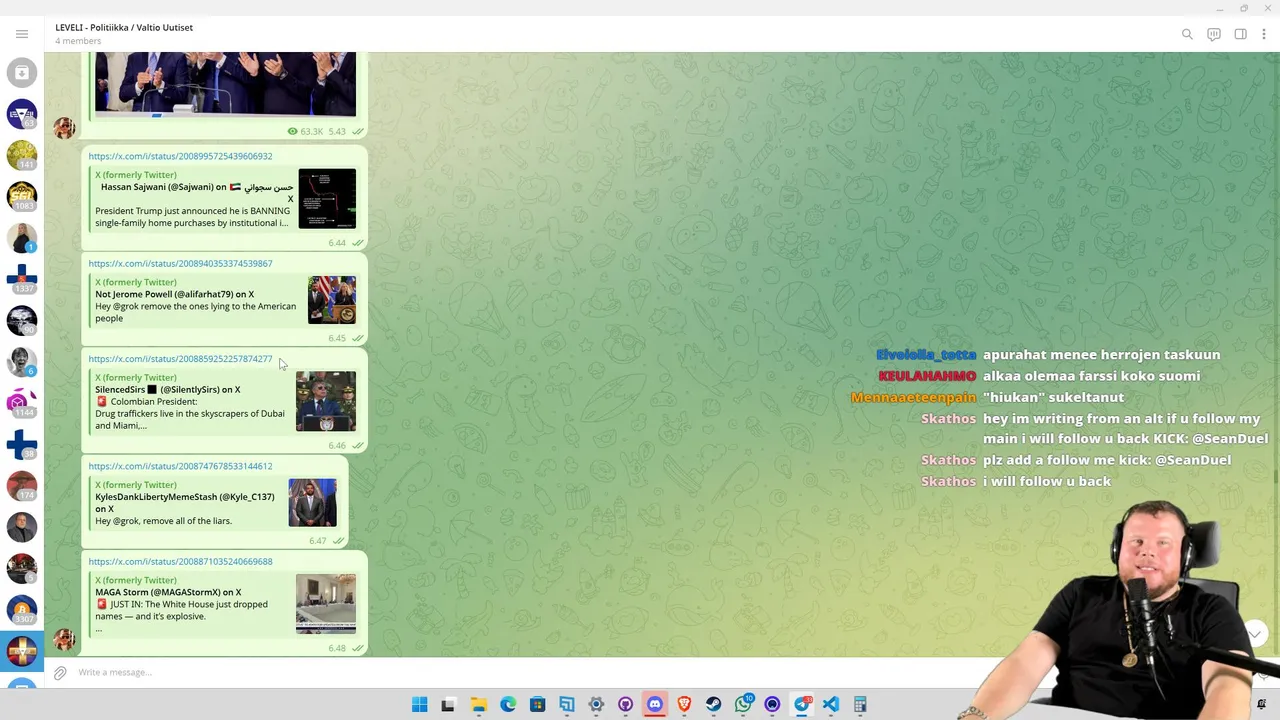Open the chat with the 1083 unread badge
The width and height of the screenshot is (1280, 720).
pyautogui.click(x=22, y=196)
